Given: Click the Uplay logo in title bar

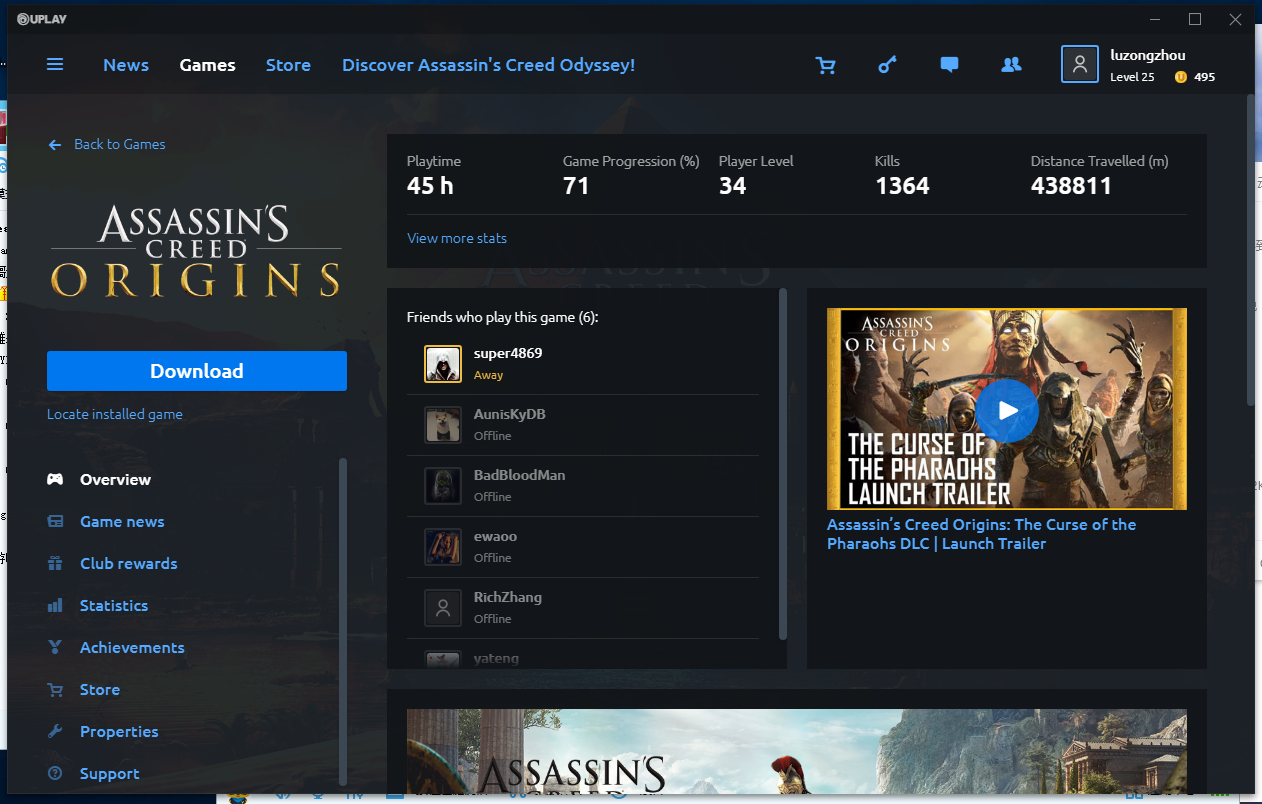Looking at the screenshot, I should [x=42, y=19].
